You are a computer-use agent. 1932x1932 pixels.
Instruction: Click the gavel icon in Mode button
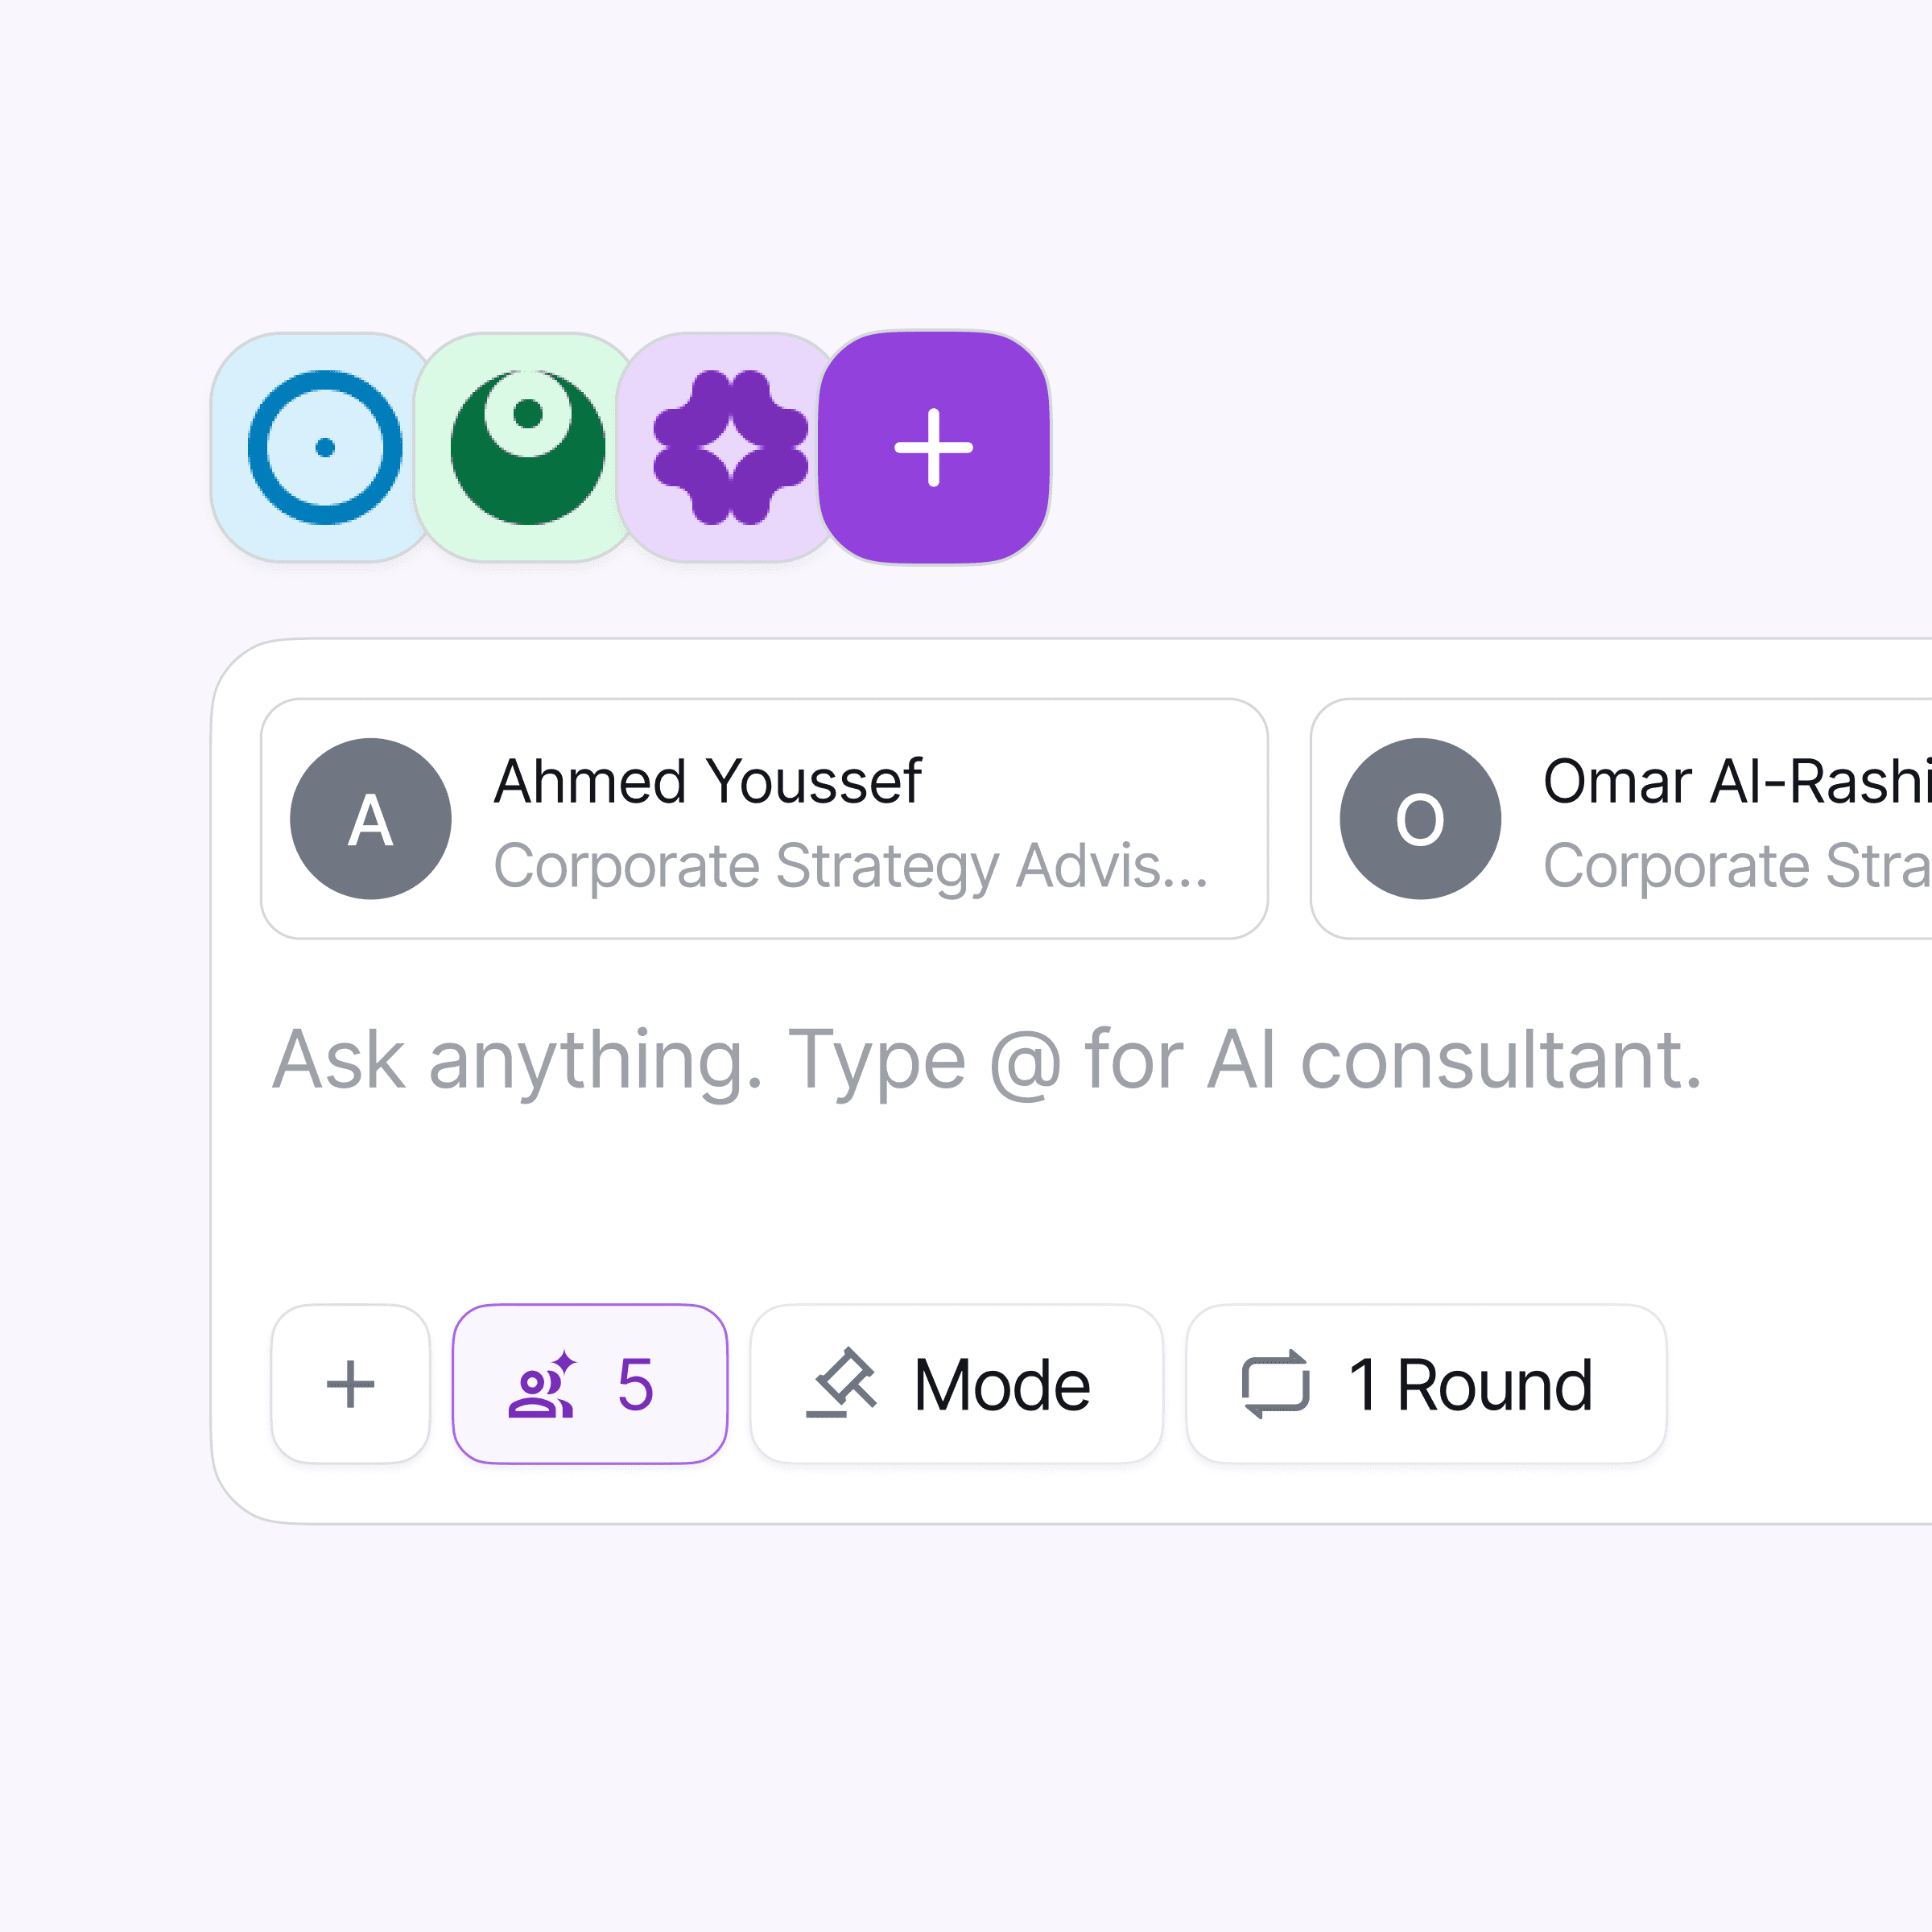pos(842,1384)
